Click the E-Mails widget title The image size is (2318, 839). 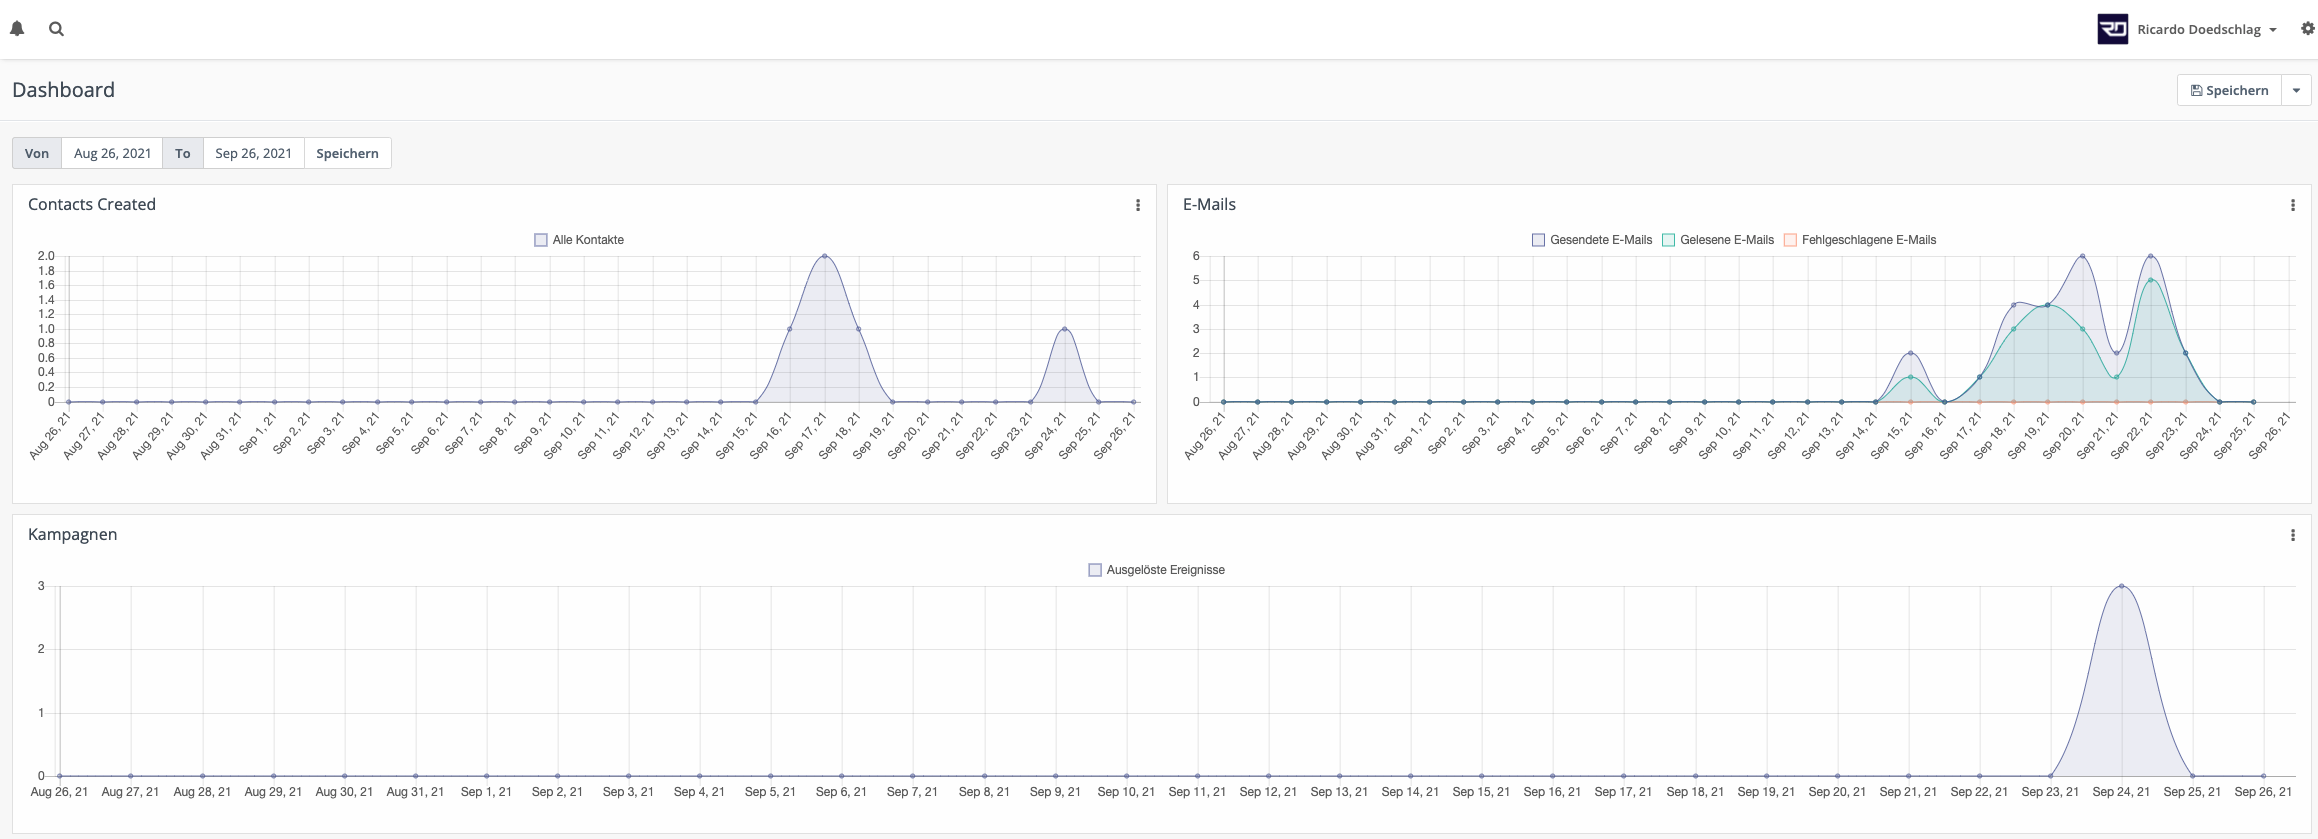(1209, 204)
